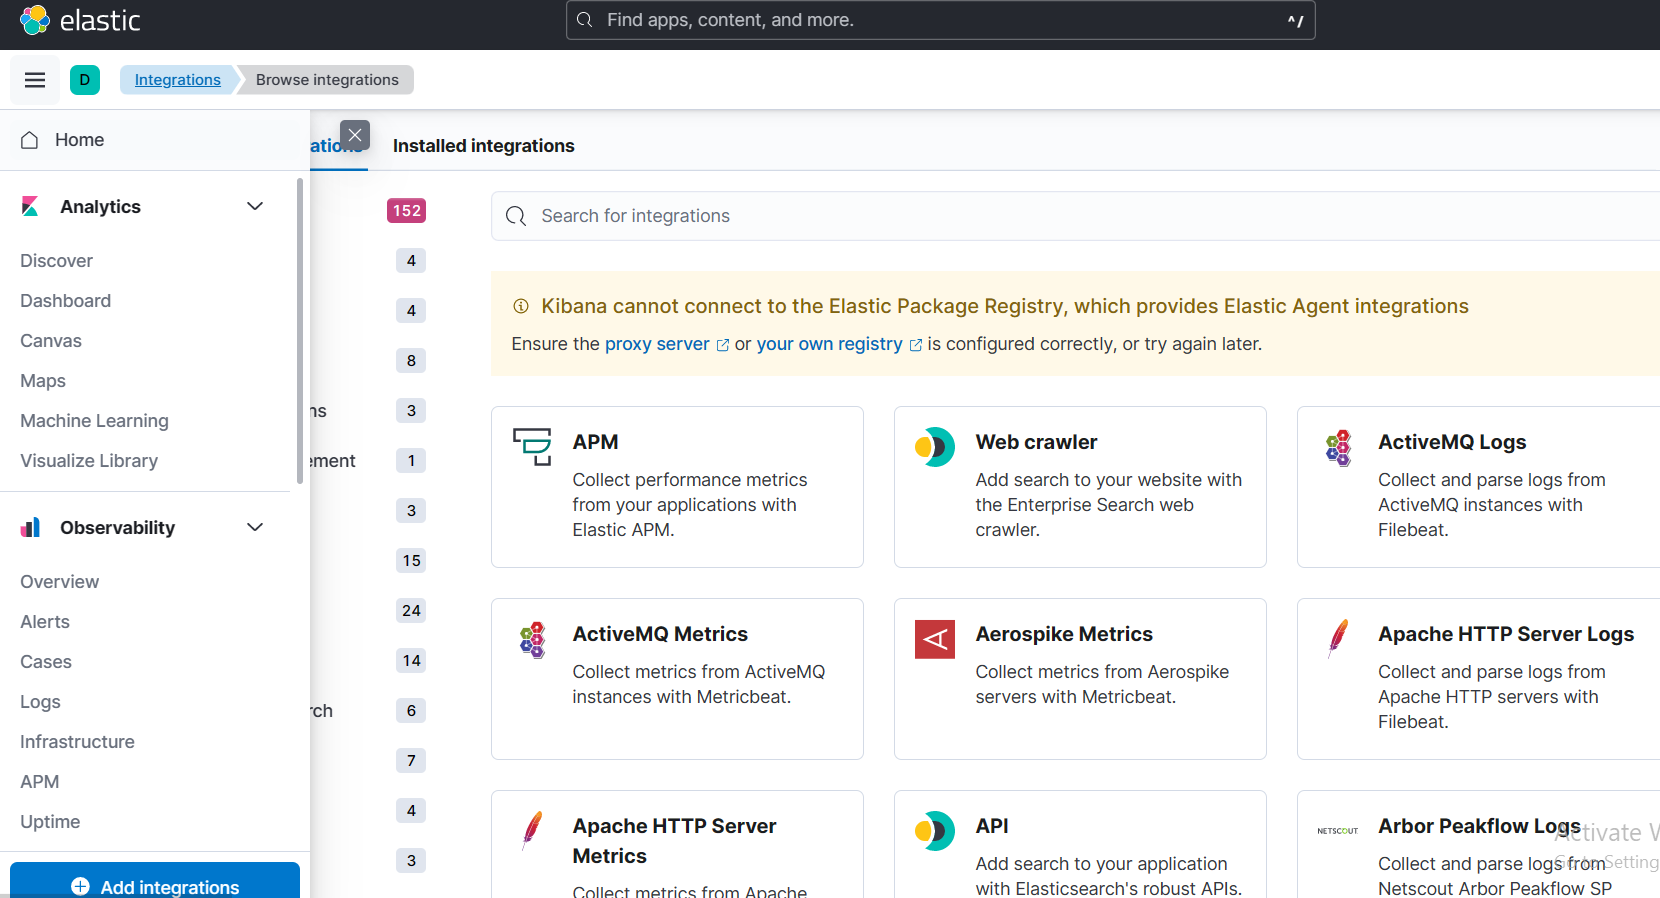Open the Aerospike Metrics card title
This screenshot has height=898, width=1660.
1064,634
